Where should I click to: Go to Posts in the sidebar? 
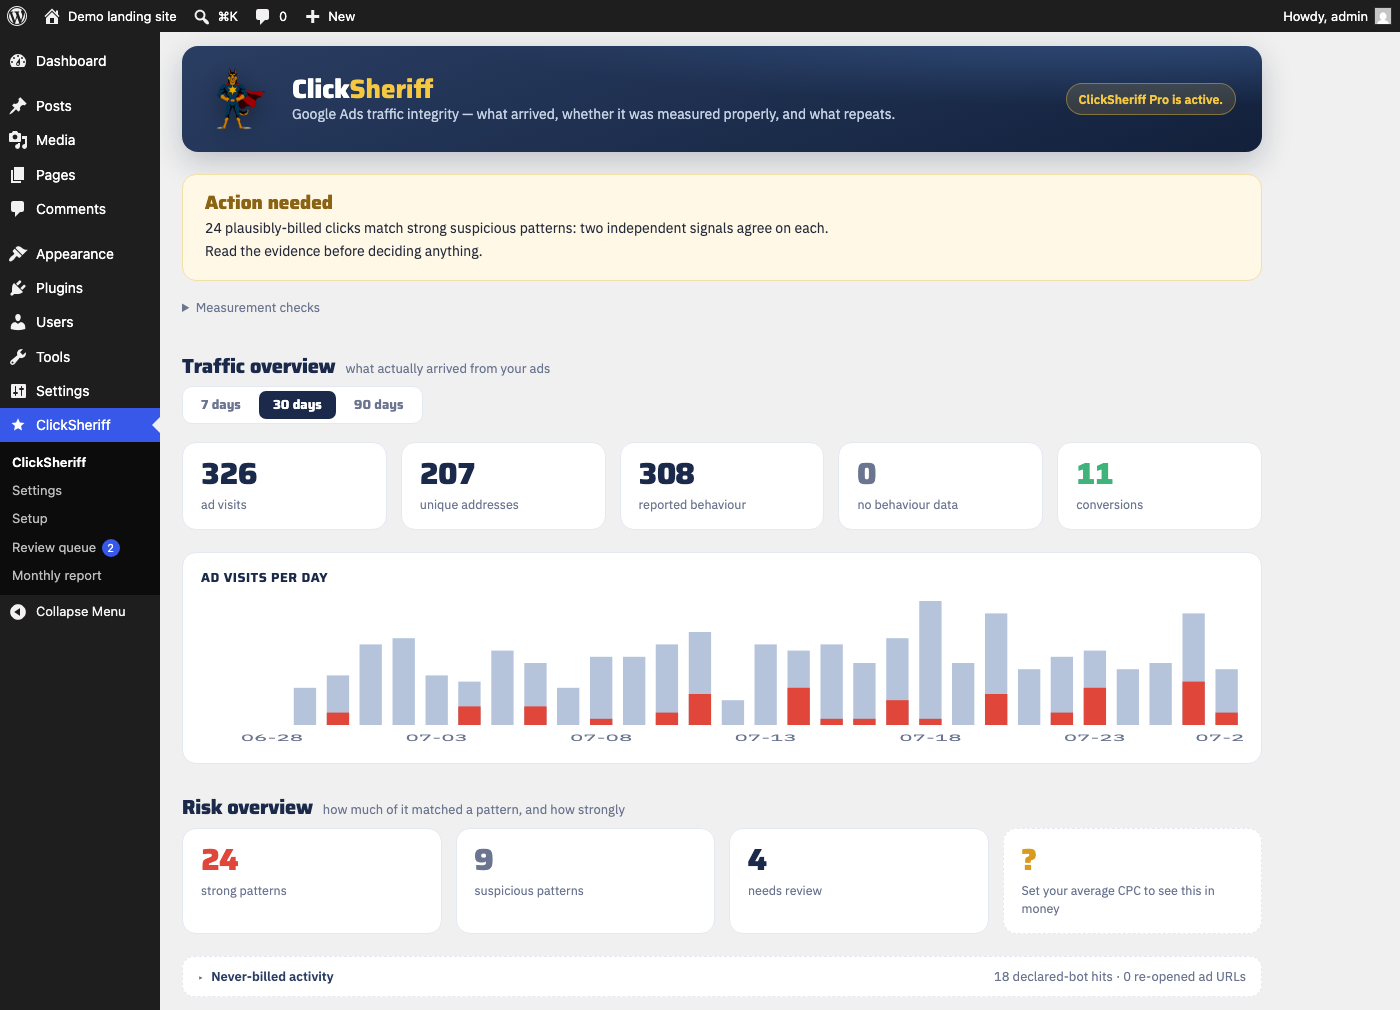[80, 106]
